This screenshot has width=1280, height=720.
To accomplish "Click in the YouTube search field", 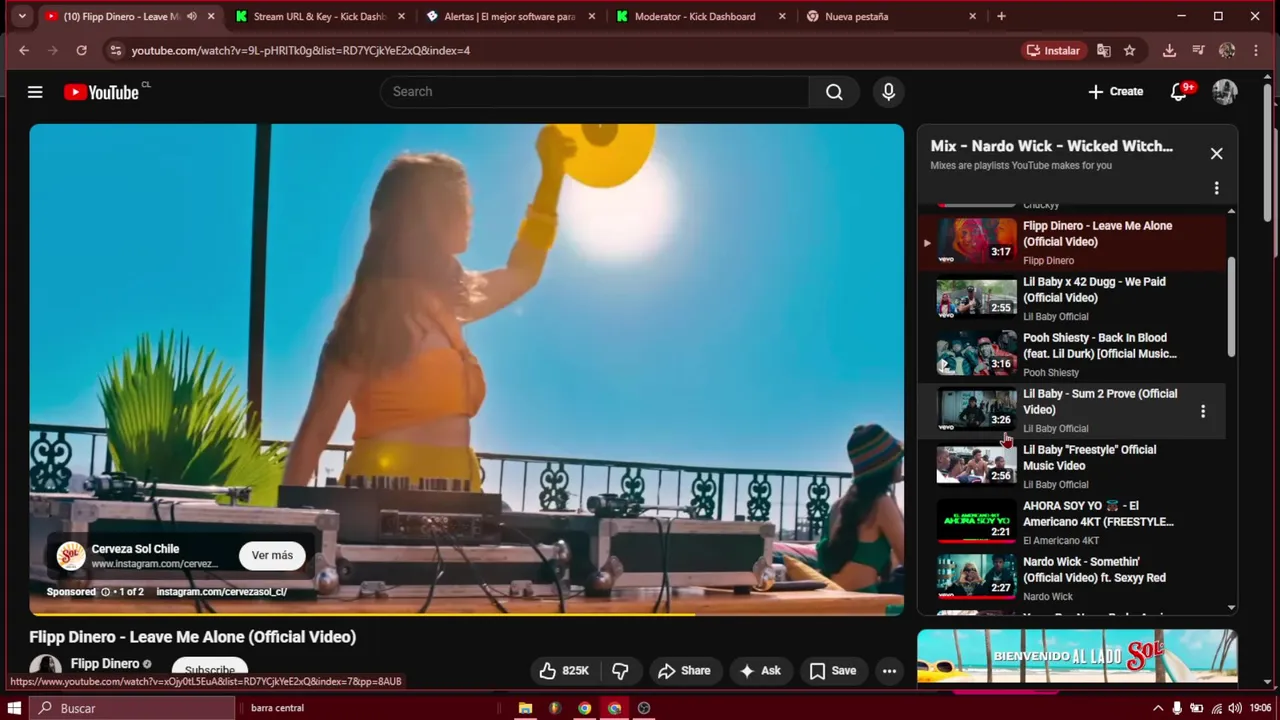I will pos(594,92).
